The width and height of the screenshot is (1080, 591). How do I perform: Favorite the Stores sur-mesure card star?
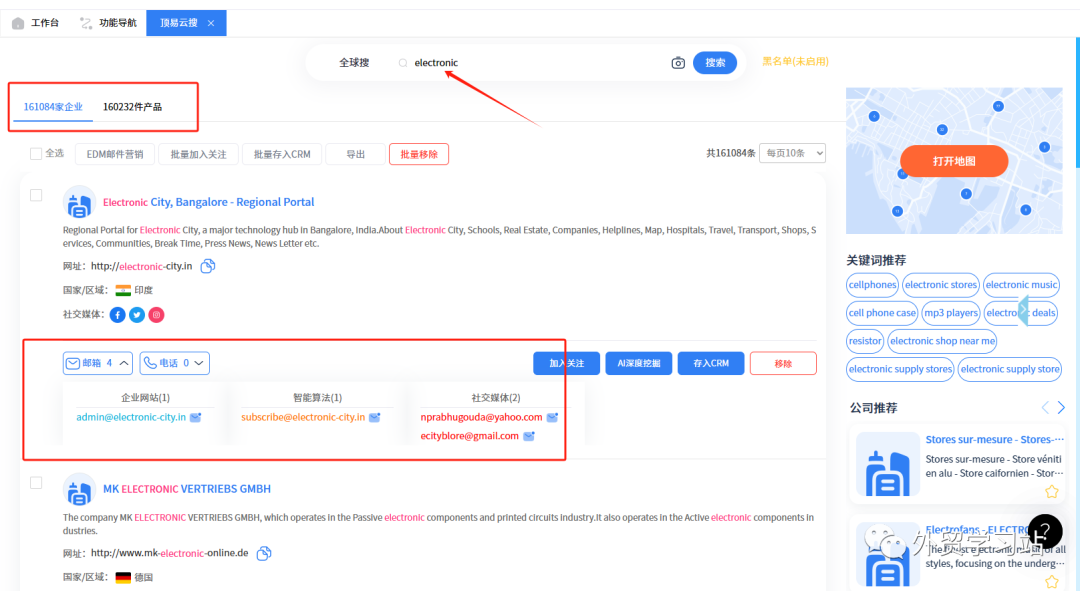pyautogui.click(x=1052, y=492)
